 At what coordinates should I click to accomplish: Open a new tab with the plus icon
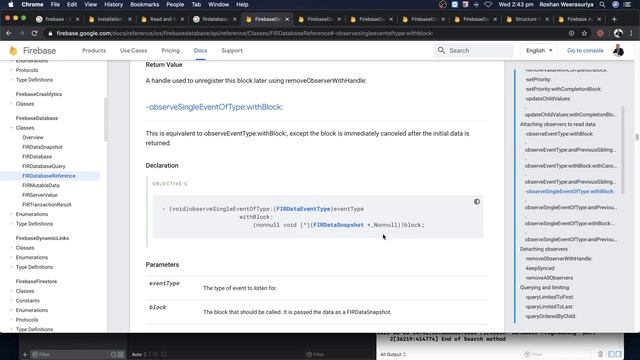coord(614,19)
